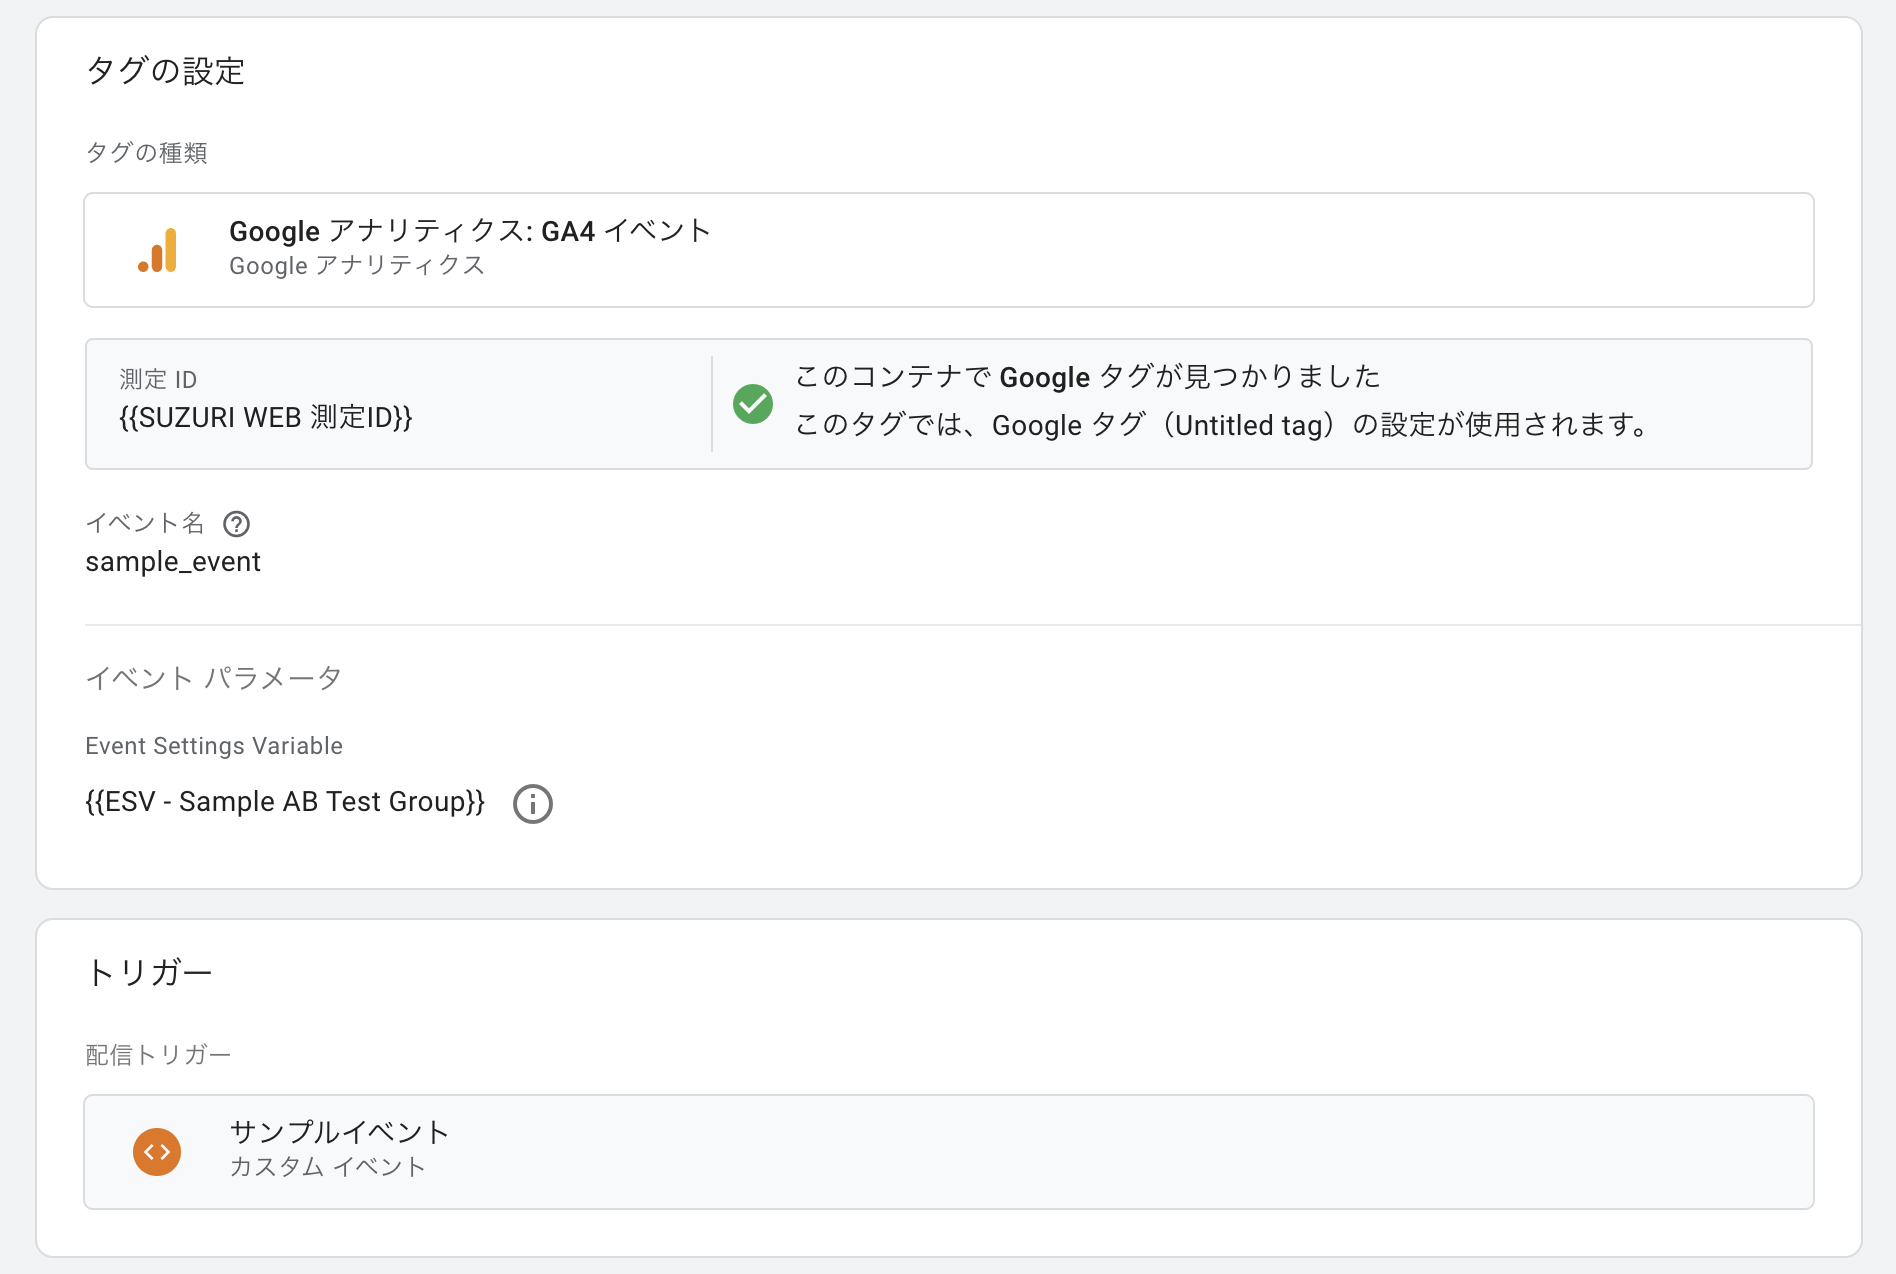This screenshot has width=1896, height=1274.
Task: Click the {{ESV - Sample AB Test Group}} variable
Action: click(285, 802)
